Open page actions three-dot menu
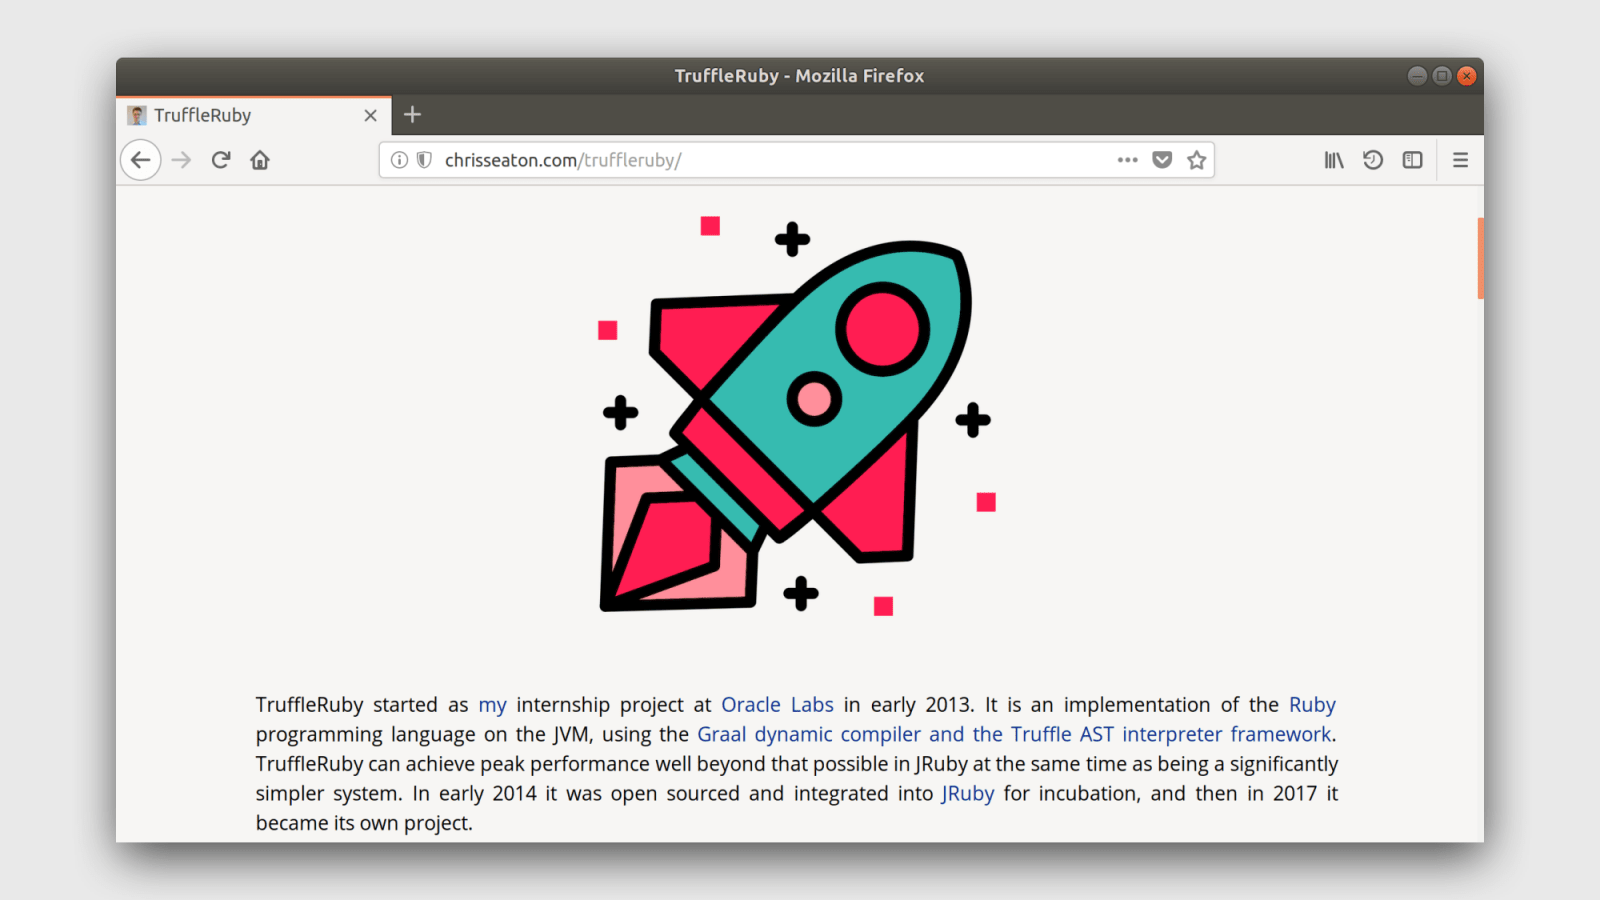 click(x=1128, y=160)
